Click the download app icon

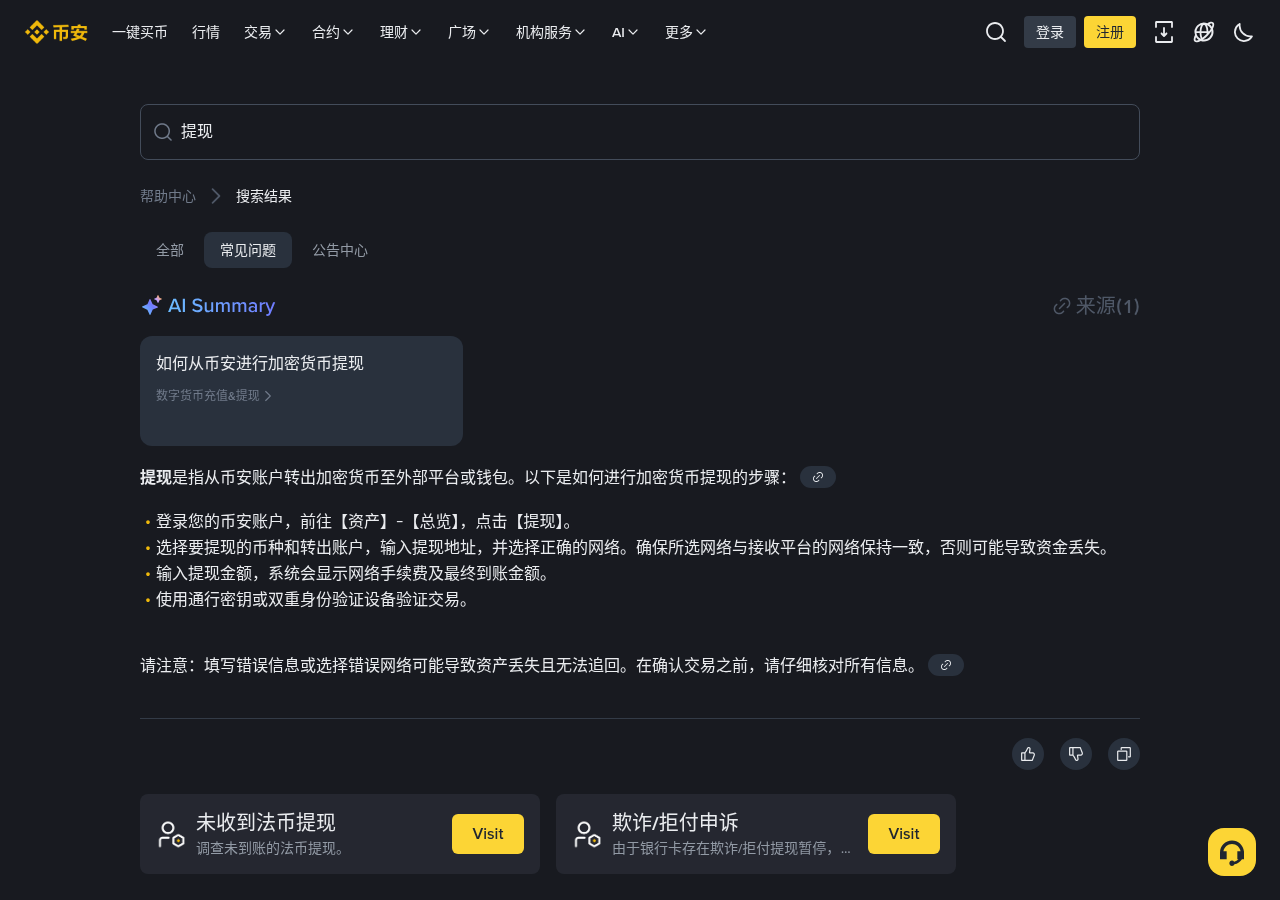[1164, 32]
